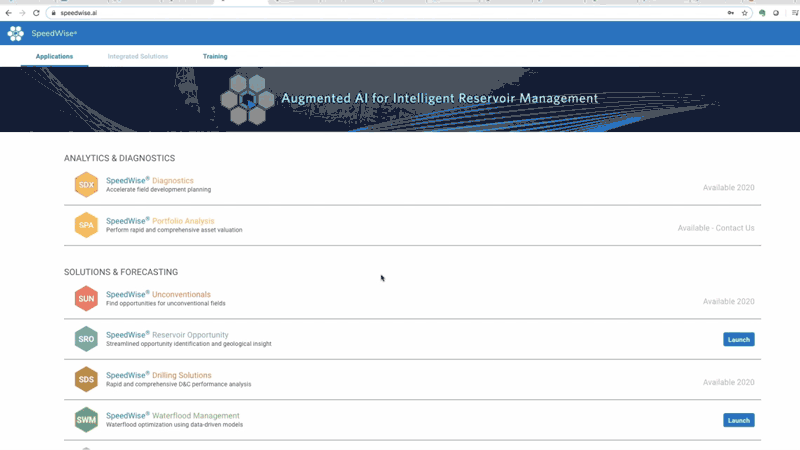
Task: Switch to the Applications tab
Action: 54,56
